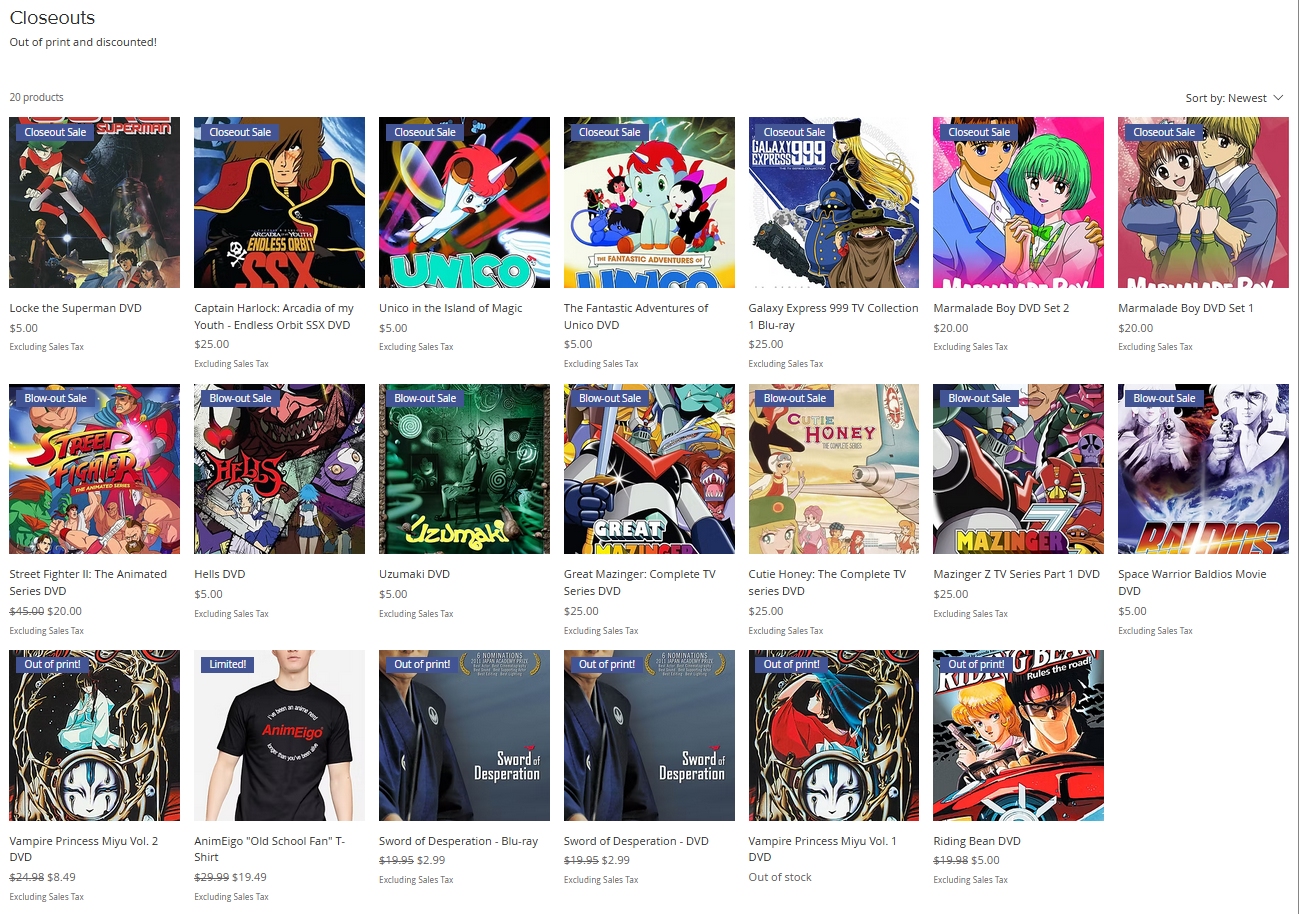View Galaxy Express 999 Blu-ray cover
The image size is (1299, 914).
click(x=834, y=203)
